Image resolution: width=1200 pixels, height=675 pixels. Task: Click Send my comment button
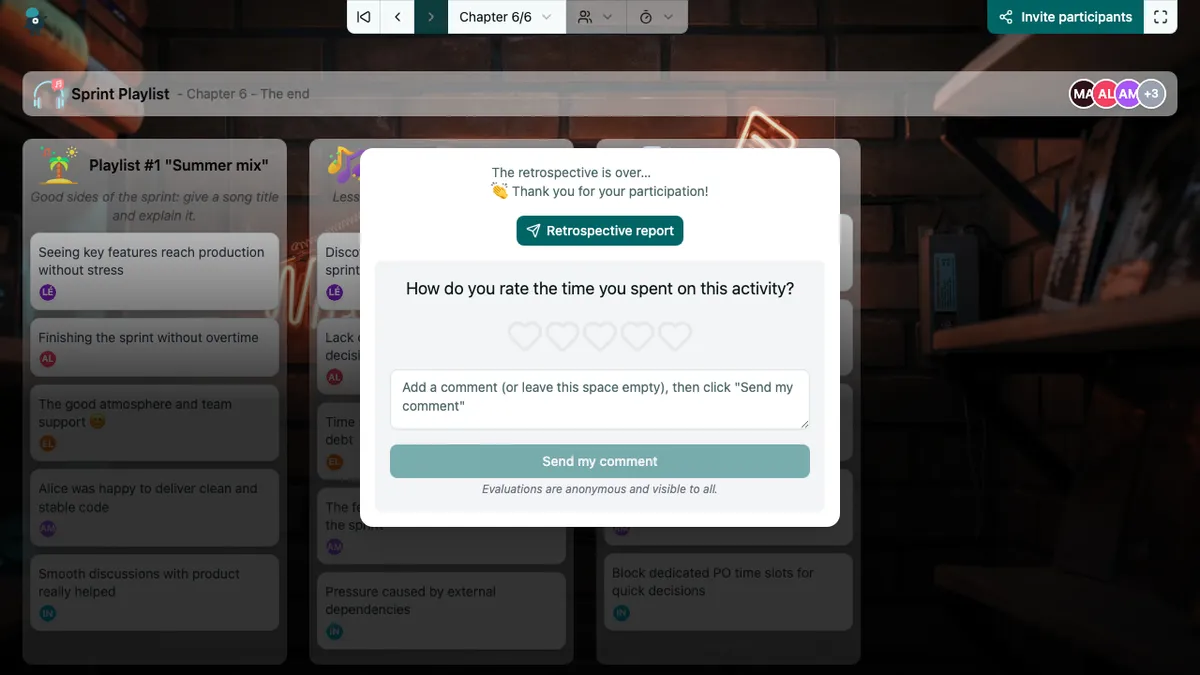(x=600, y=461)
